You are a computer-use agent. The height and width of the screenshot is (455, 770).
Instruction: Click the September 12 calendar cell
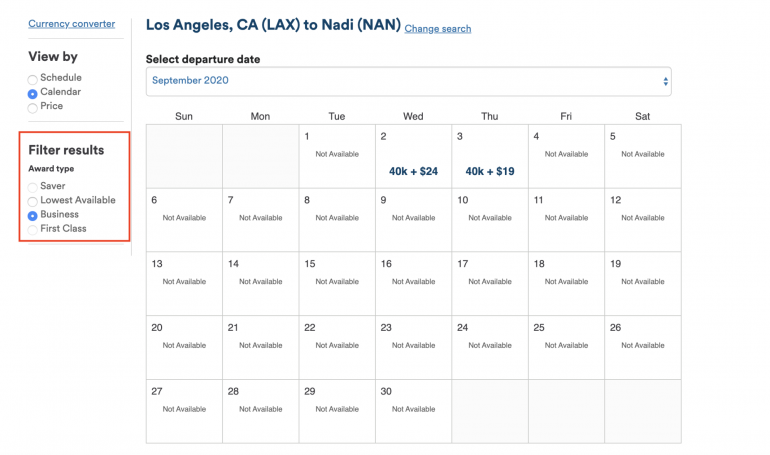click(642, 219)
